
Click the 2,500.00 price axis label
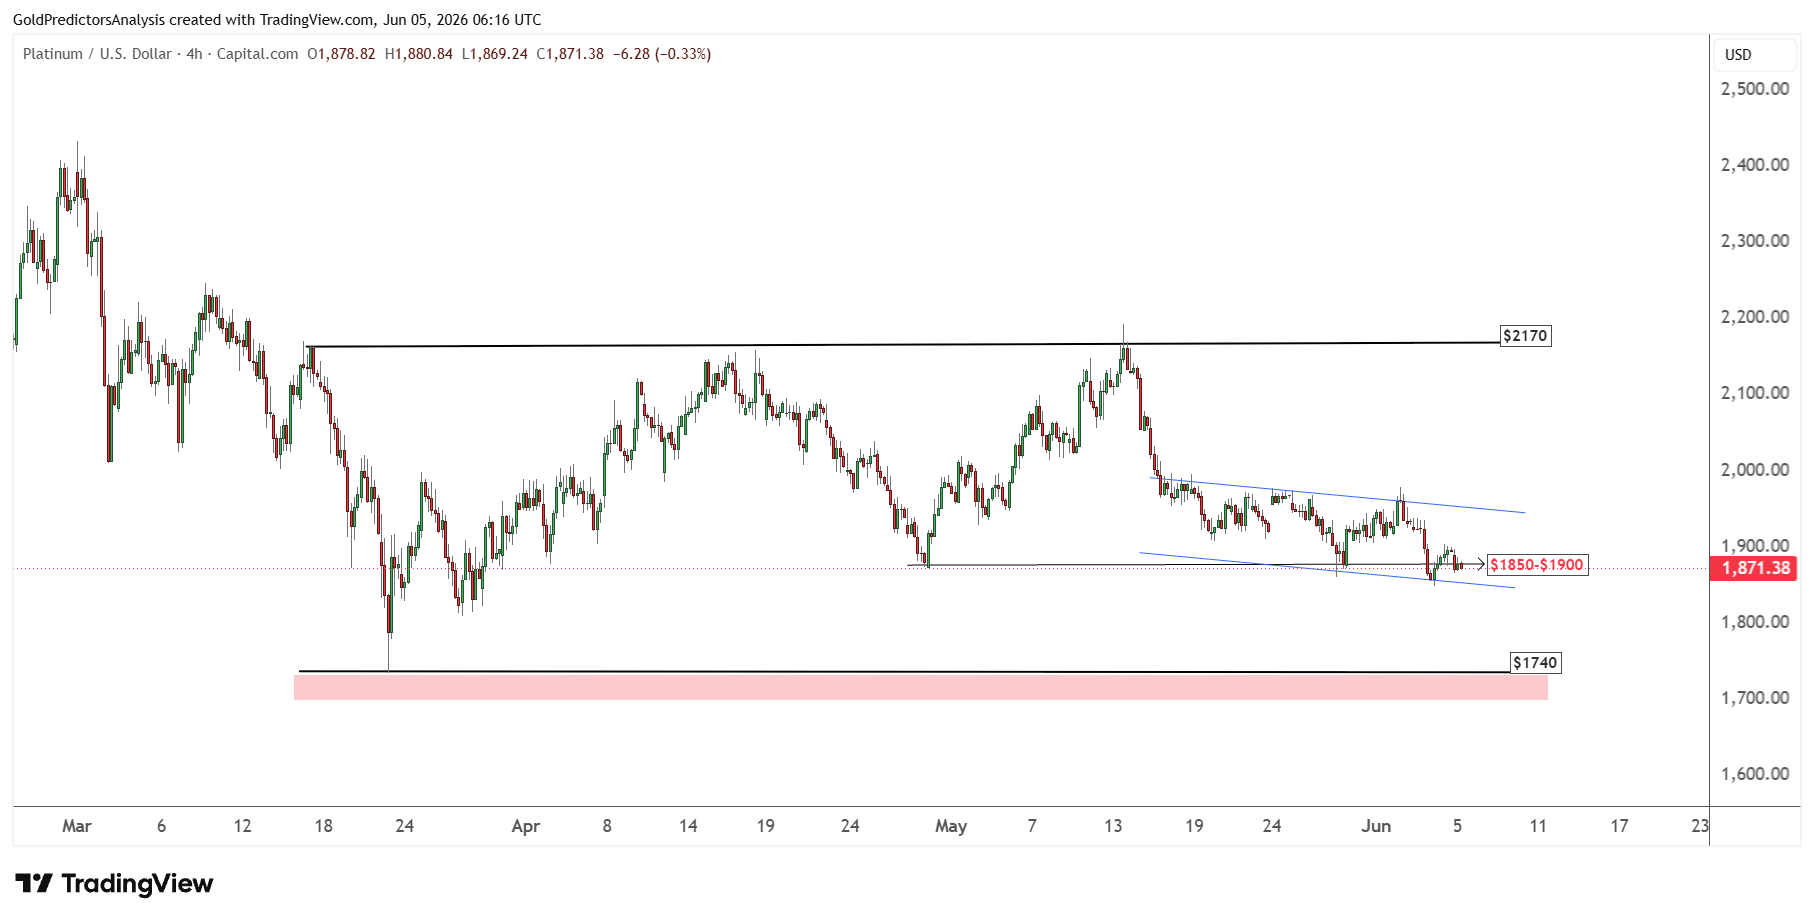pos(1754,89)
